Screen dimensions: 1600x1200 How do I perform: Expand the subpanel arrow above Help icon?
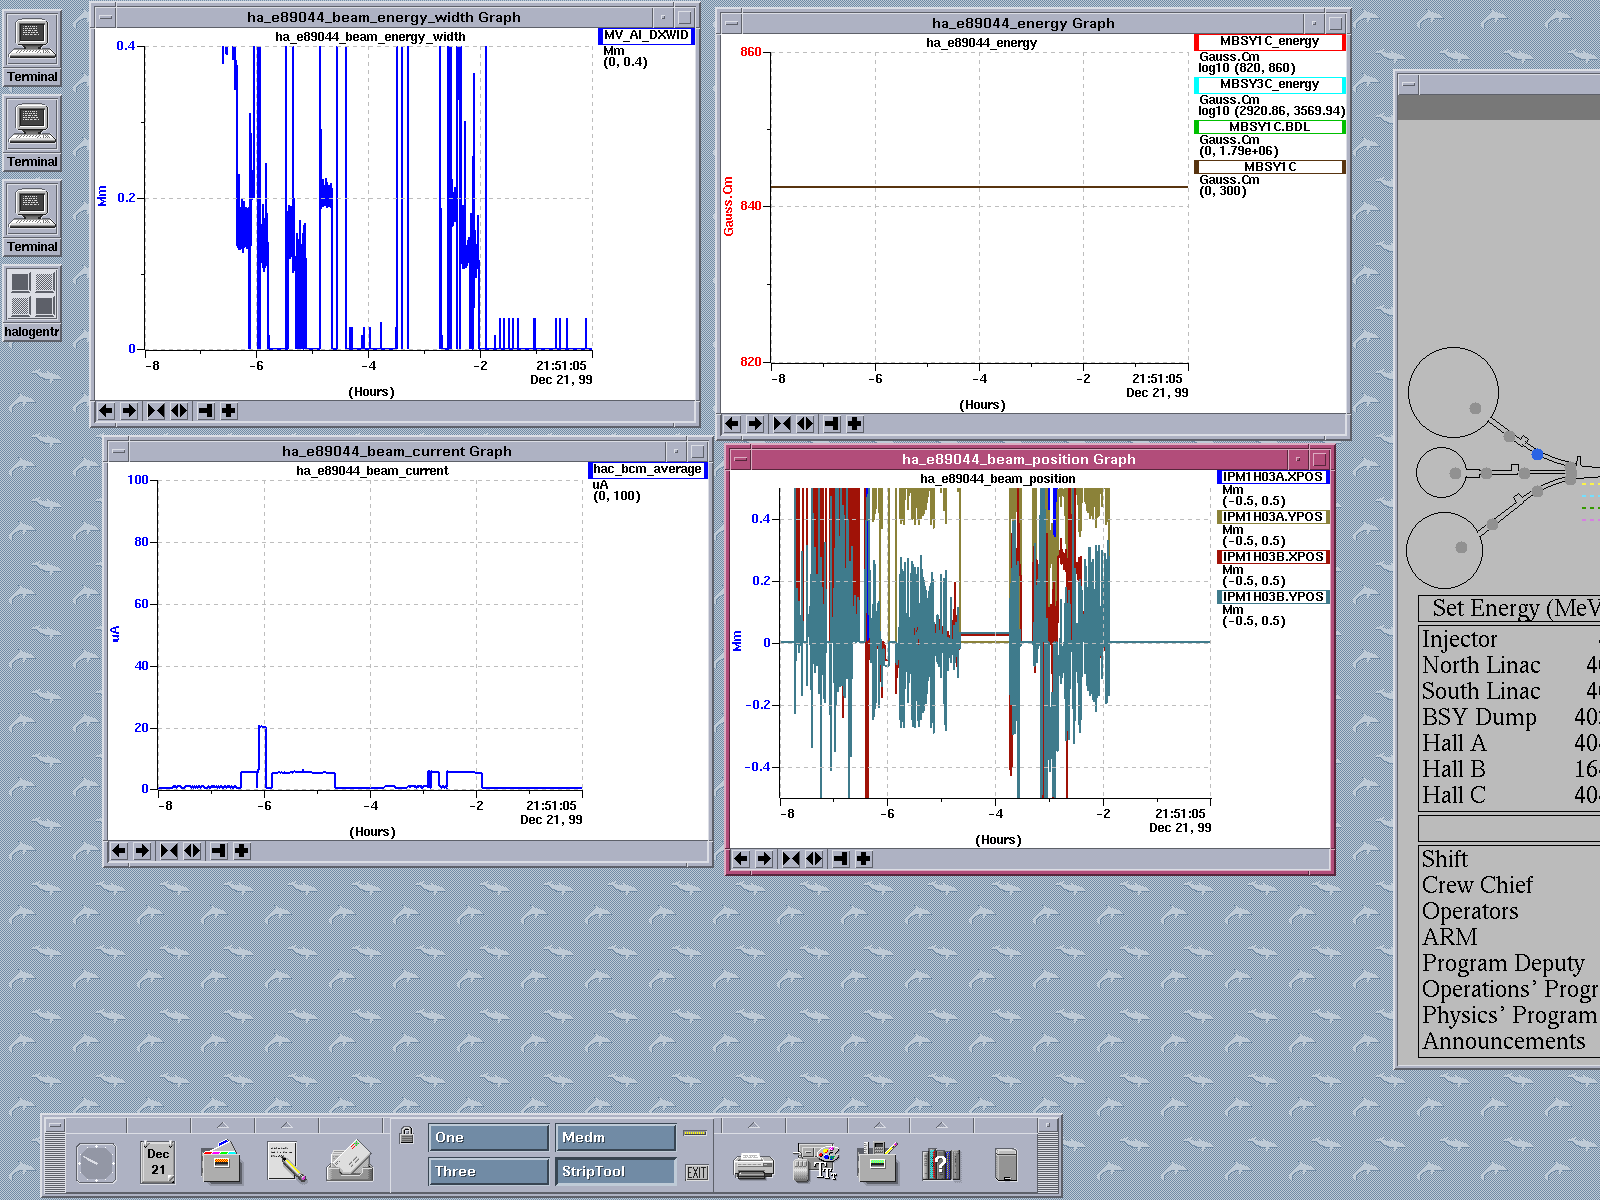tap(941, 1125)
